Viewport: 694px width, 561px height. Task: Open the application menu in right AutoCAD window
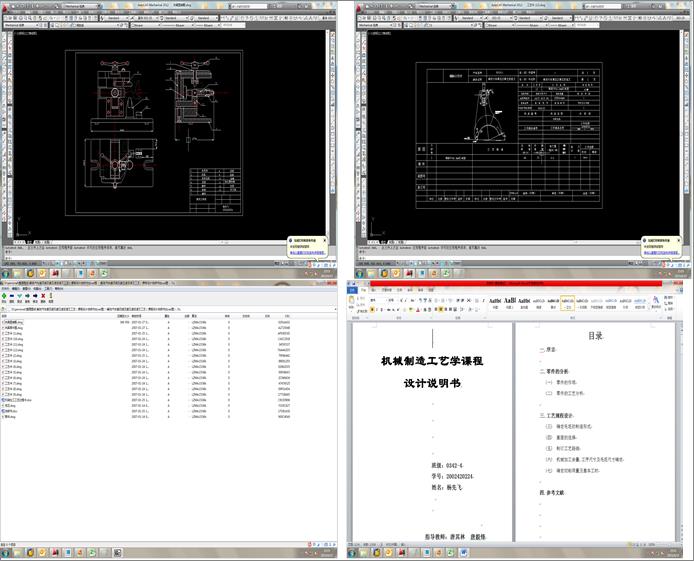359,7
